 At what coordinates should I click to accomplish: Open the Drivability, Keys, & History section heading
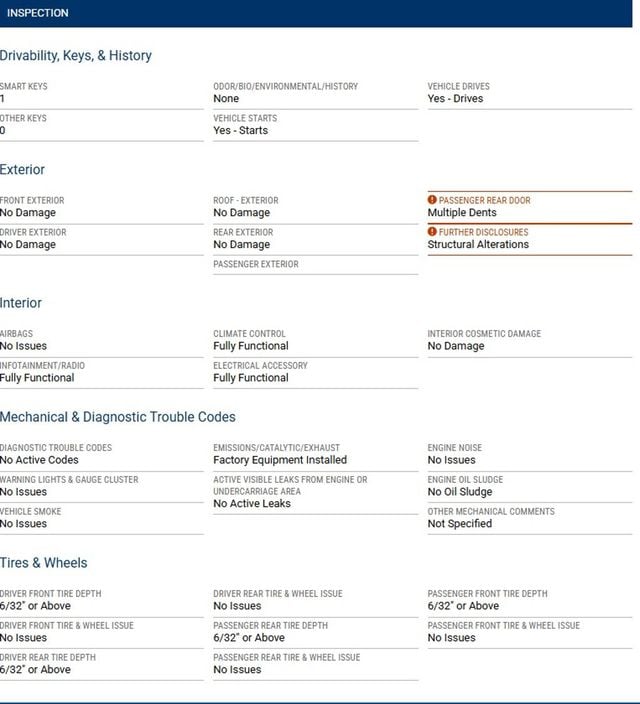pyautogui.click(x=76, y=56)
